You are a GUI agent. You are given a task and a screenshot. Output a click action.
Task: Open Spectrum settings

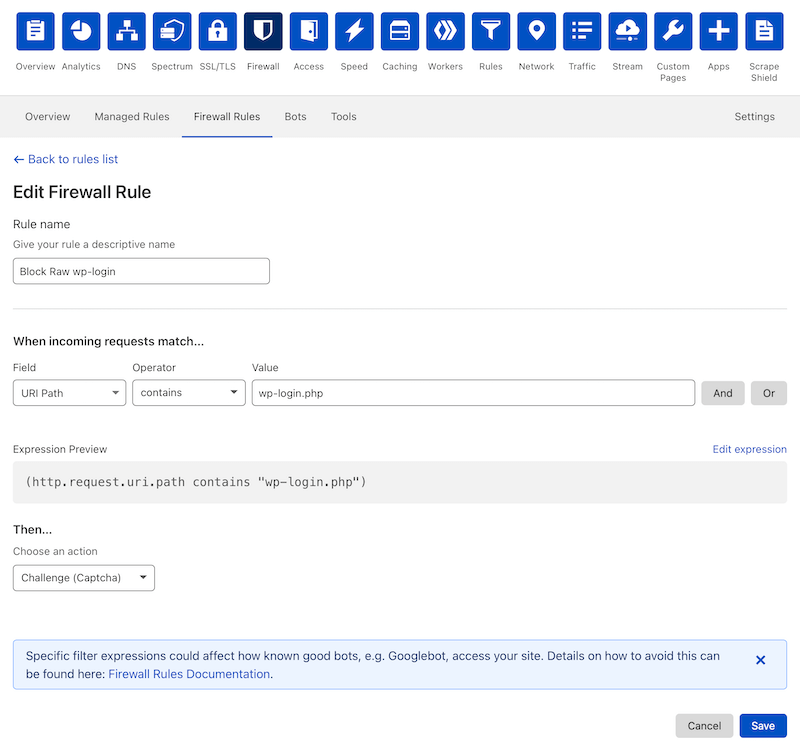click(171, 31)
